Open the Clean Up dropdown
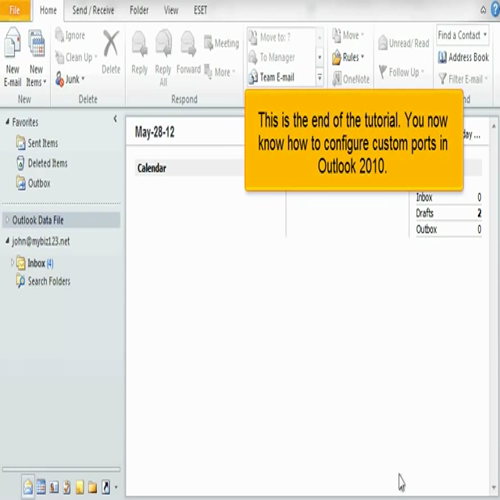The height and width of the screenshot is (500, 500). tap(76, 57)
